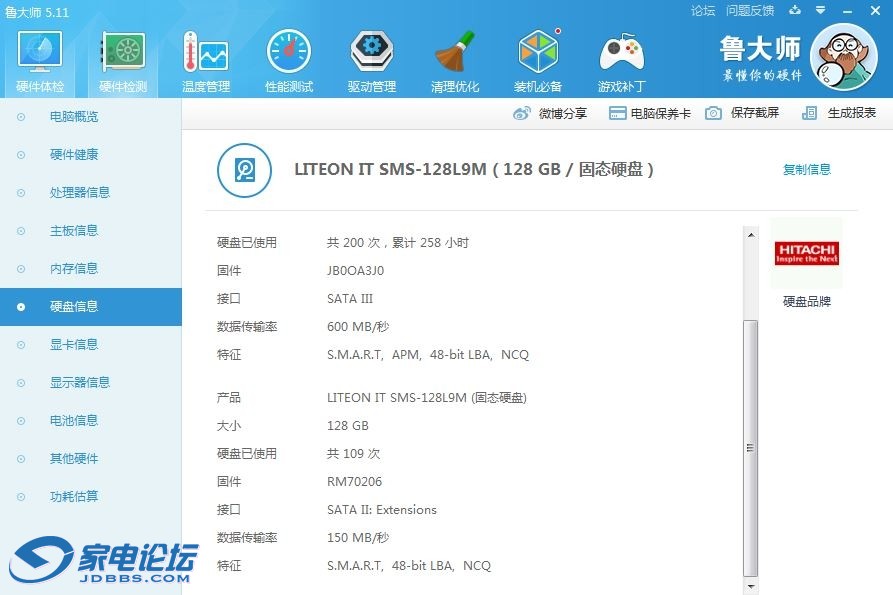
Task: Click the interface value SATA III
Action: click(350, 298)
